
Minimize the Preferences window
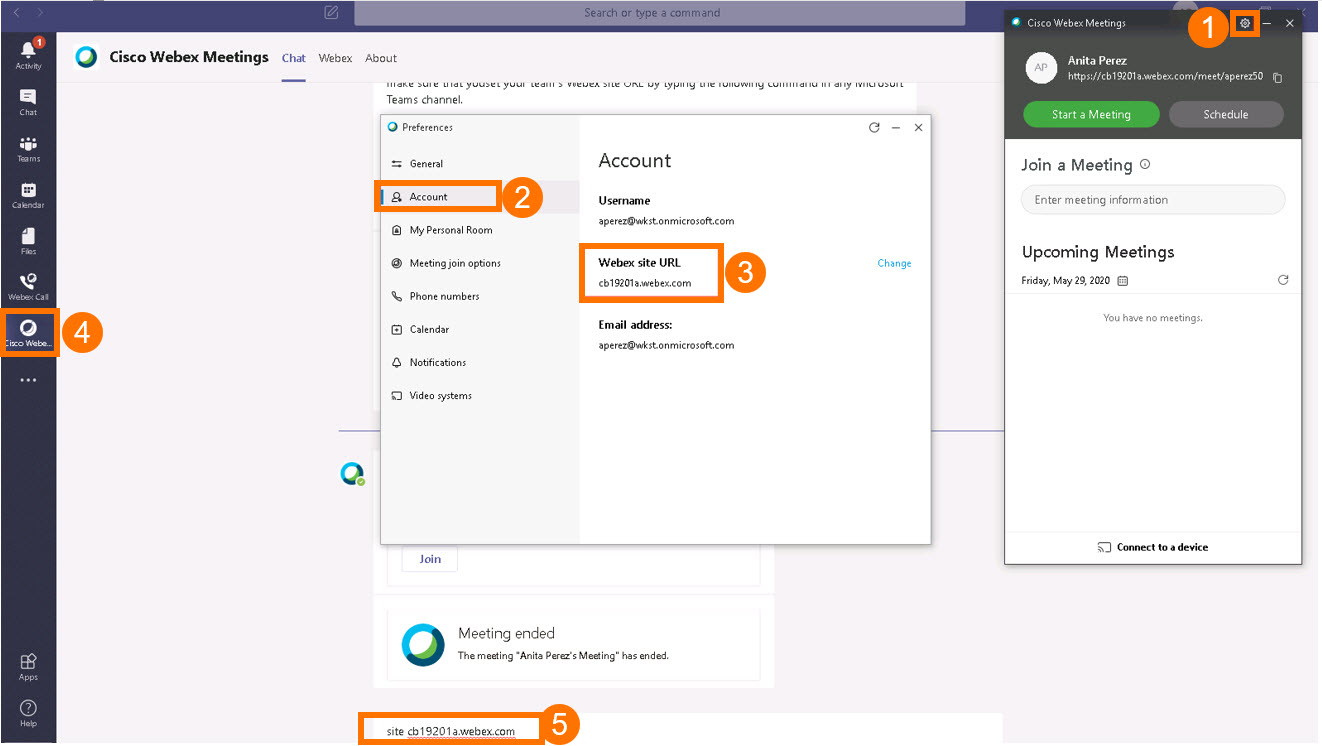(896, 128)
